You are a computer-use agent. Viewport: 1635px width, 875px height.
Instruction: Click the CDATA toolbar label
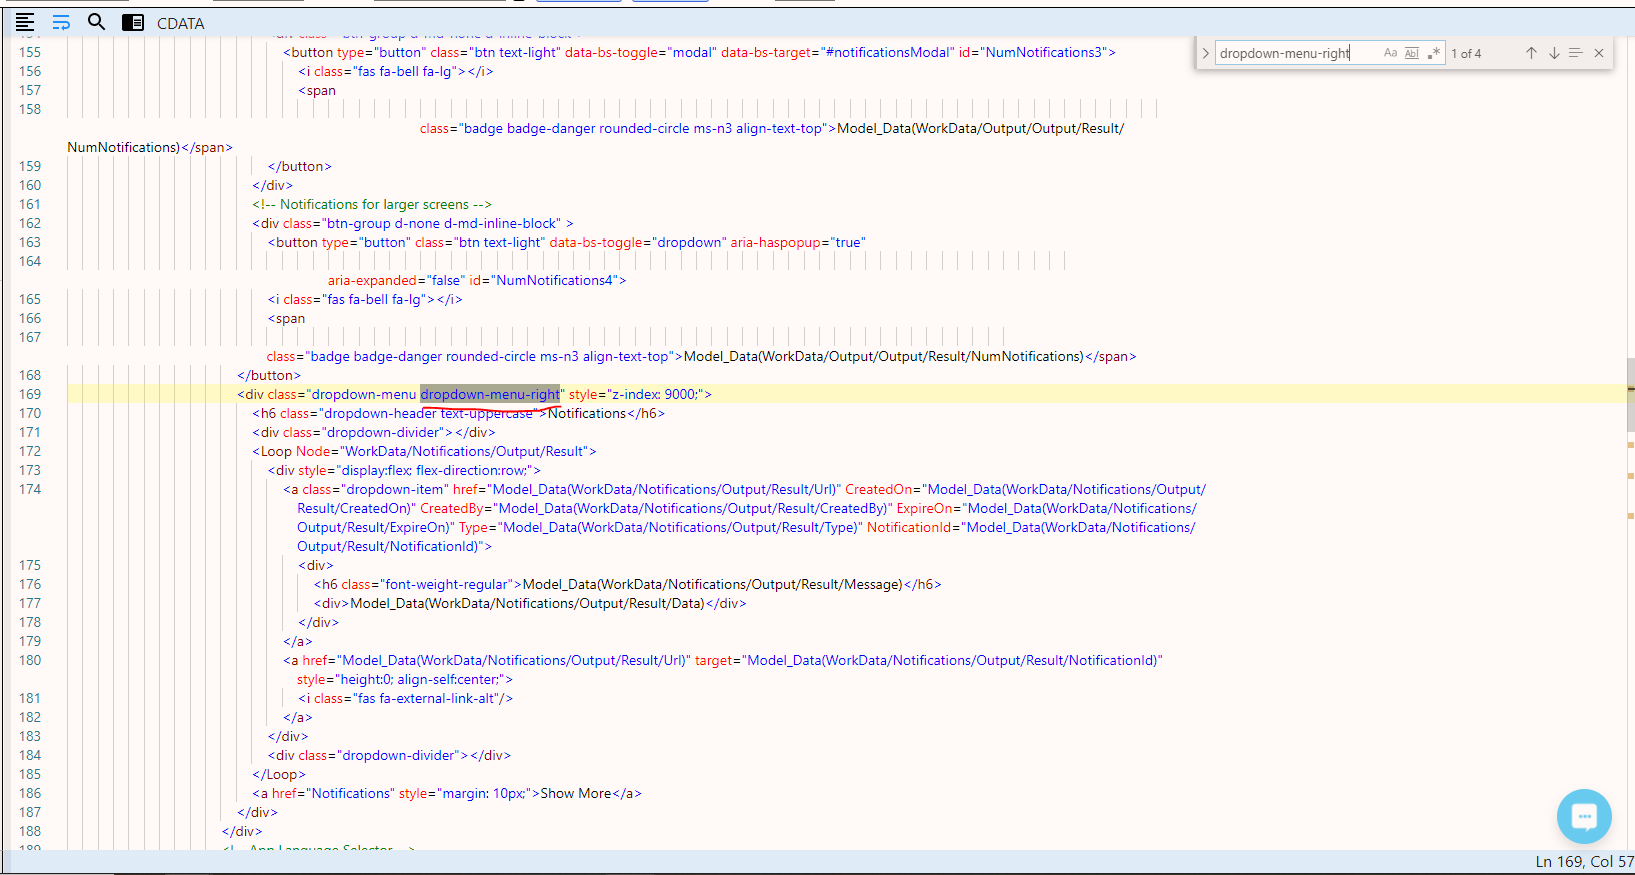coord(181,23)
